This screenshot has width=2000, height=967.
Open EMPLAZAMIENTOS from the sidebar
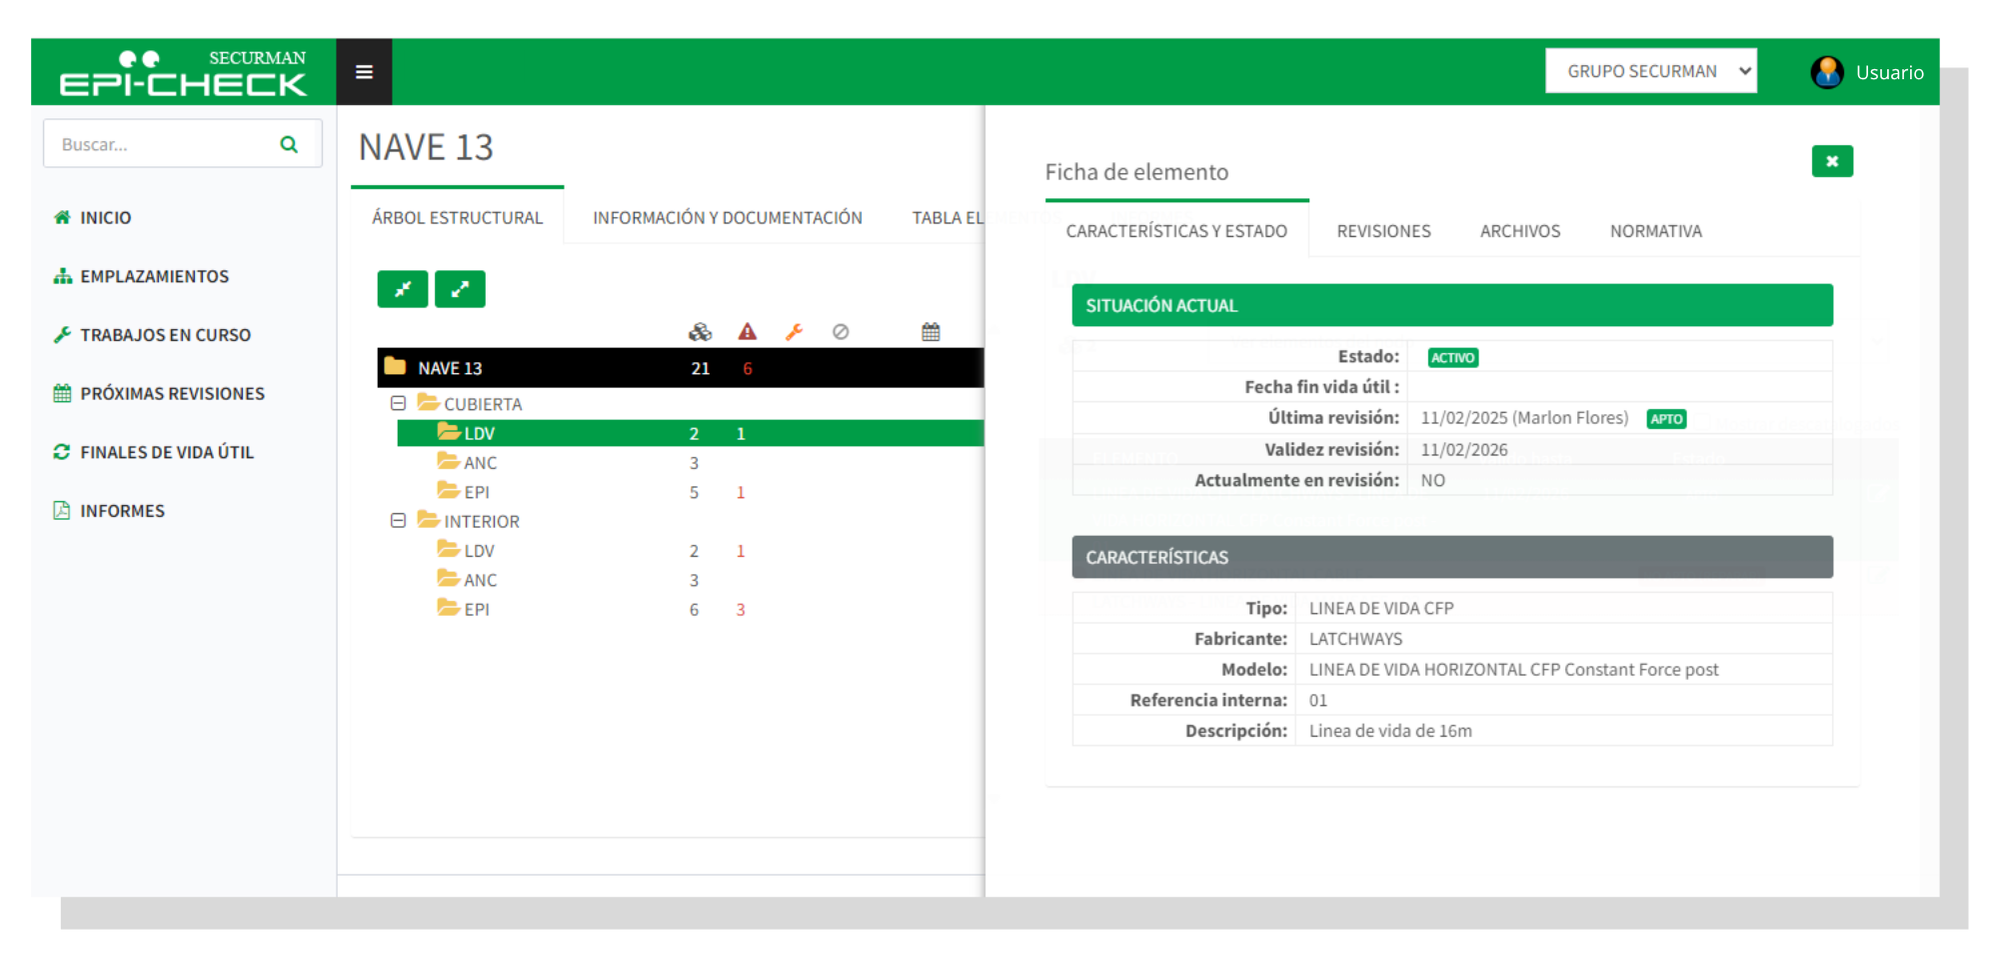(x=154, y=277)
